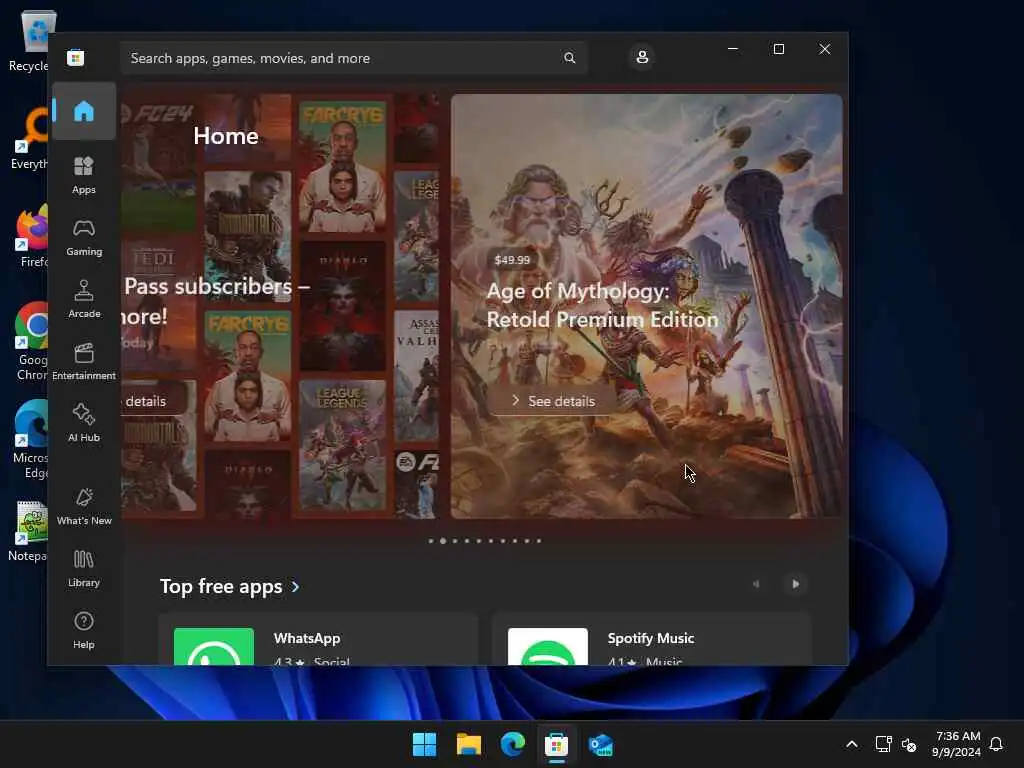Click into the Search apps, games, movies field
Screen dimensions: 1024x768
(353, 58)
